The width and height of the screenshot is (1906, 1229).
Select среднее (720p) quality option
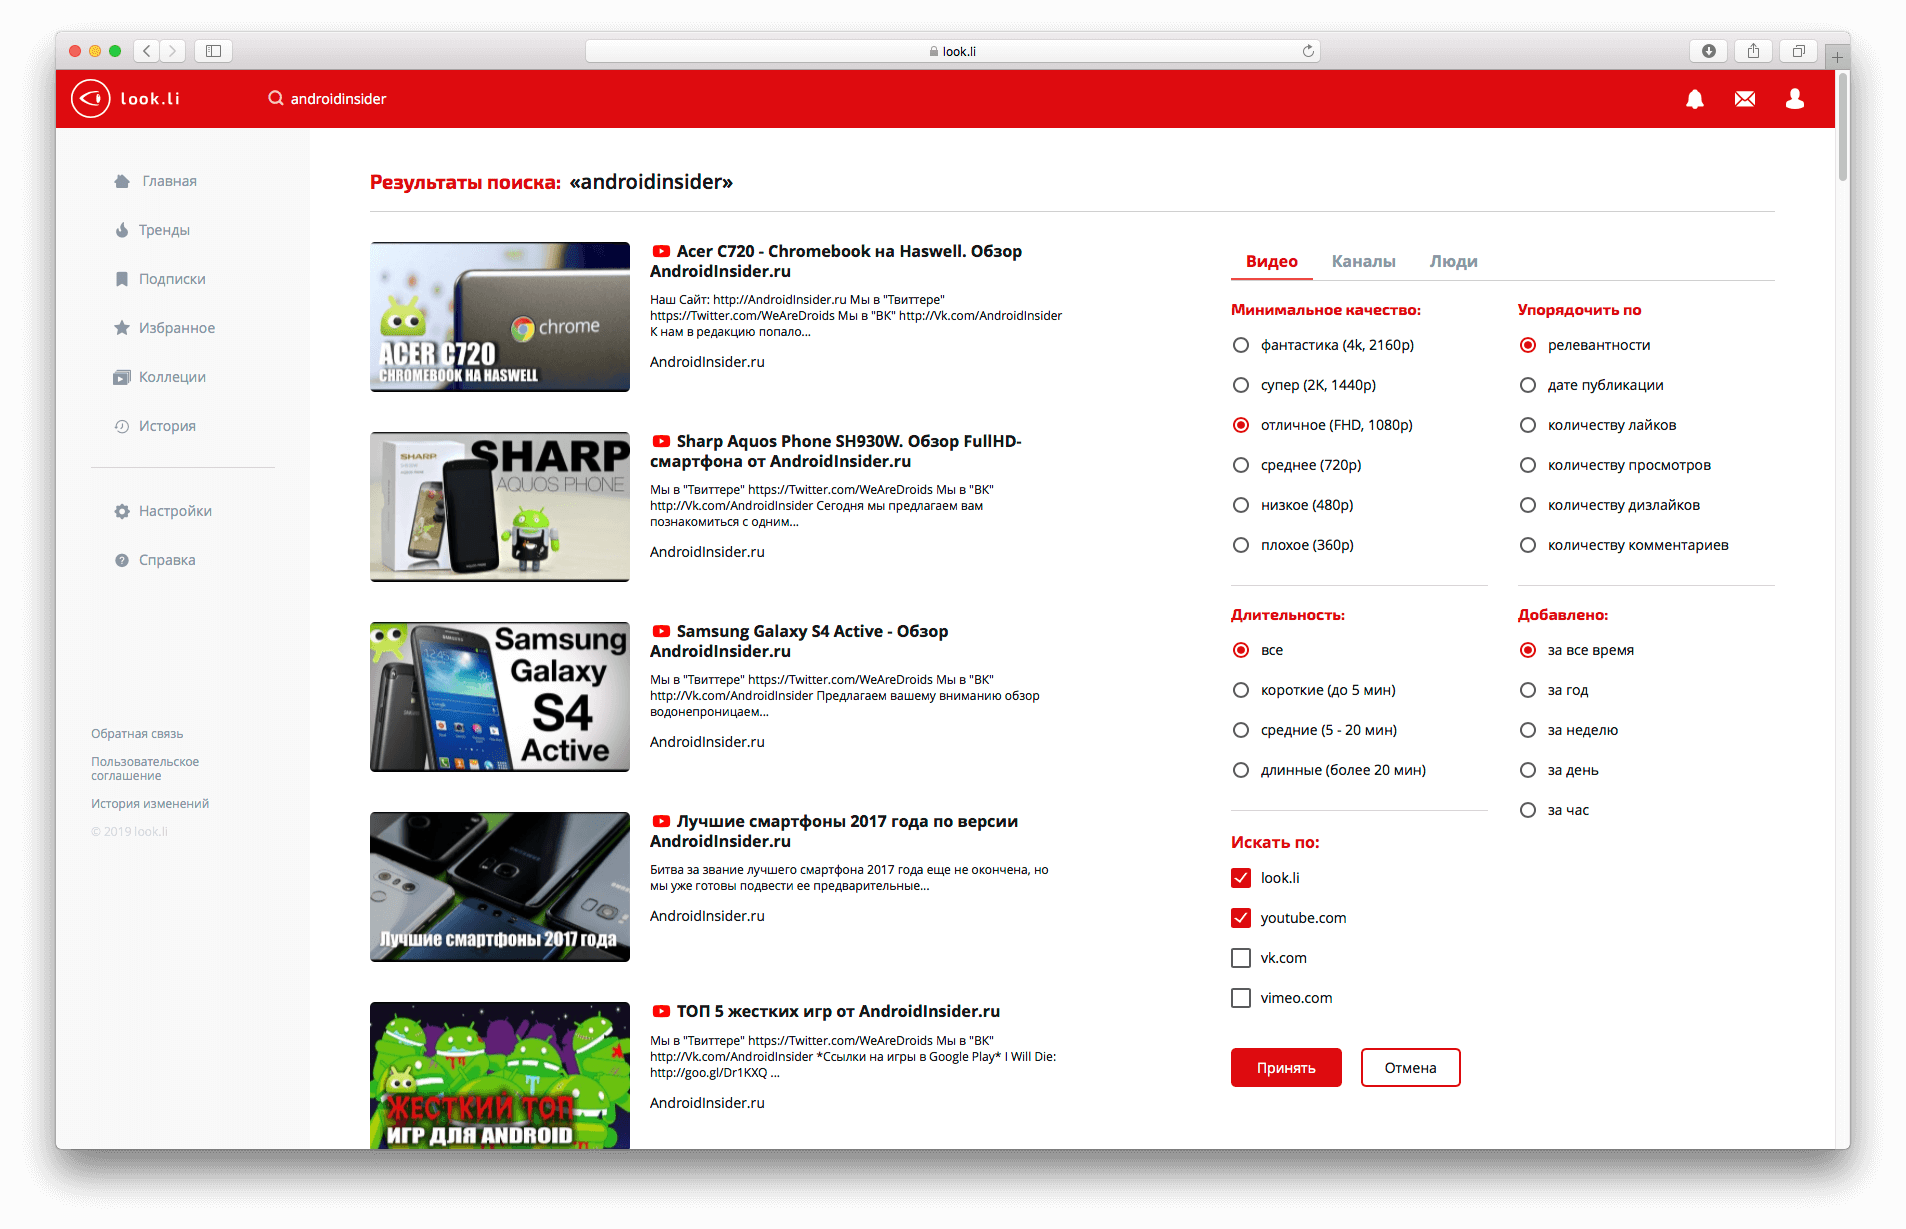[1241, 465]
